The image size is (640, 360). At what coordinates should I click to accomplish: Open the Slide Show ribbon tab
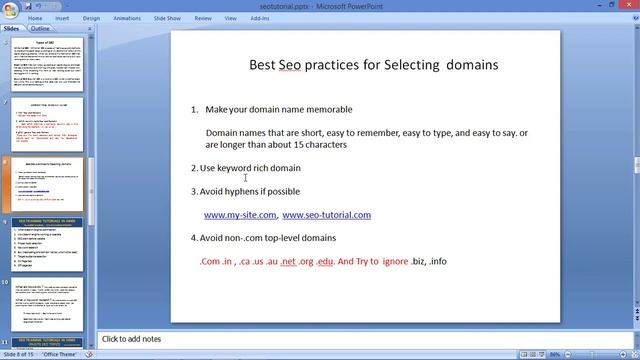pos(167,18)
